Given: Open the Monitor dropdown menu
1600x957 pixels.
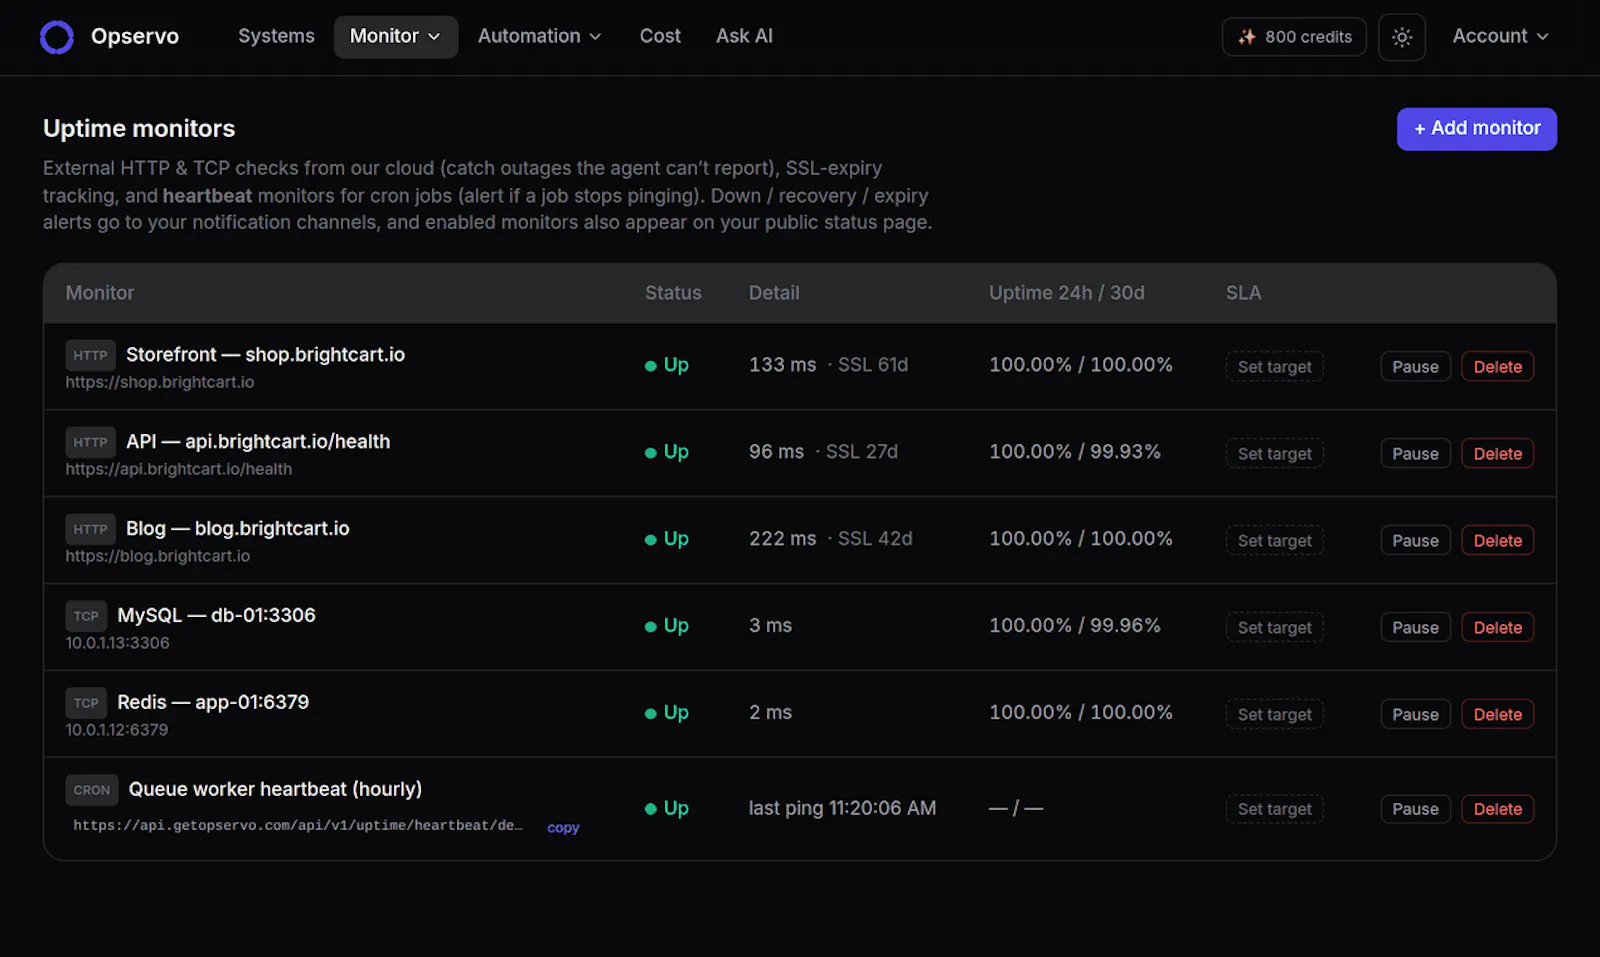Looking at the screenshot, I should coord(395,37).
